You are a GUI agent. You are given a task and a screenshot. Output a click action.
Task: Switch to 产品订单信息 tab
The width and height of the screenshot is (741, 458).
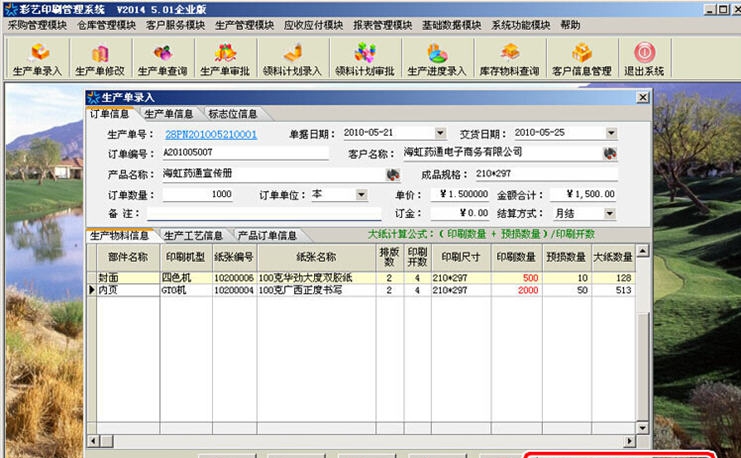(x=267, y=235)
